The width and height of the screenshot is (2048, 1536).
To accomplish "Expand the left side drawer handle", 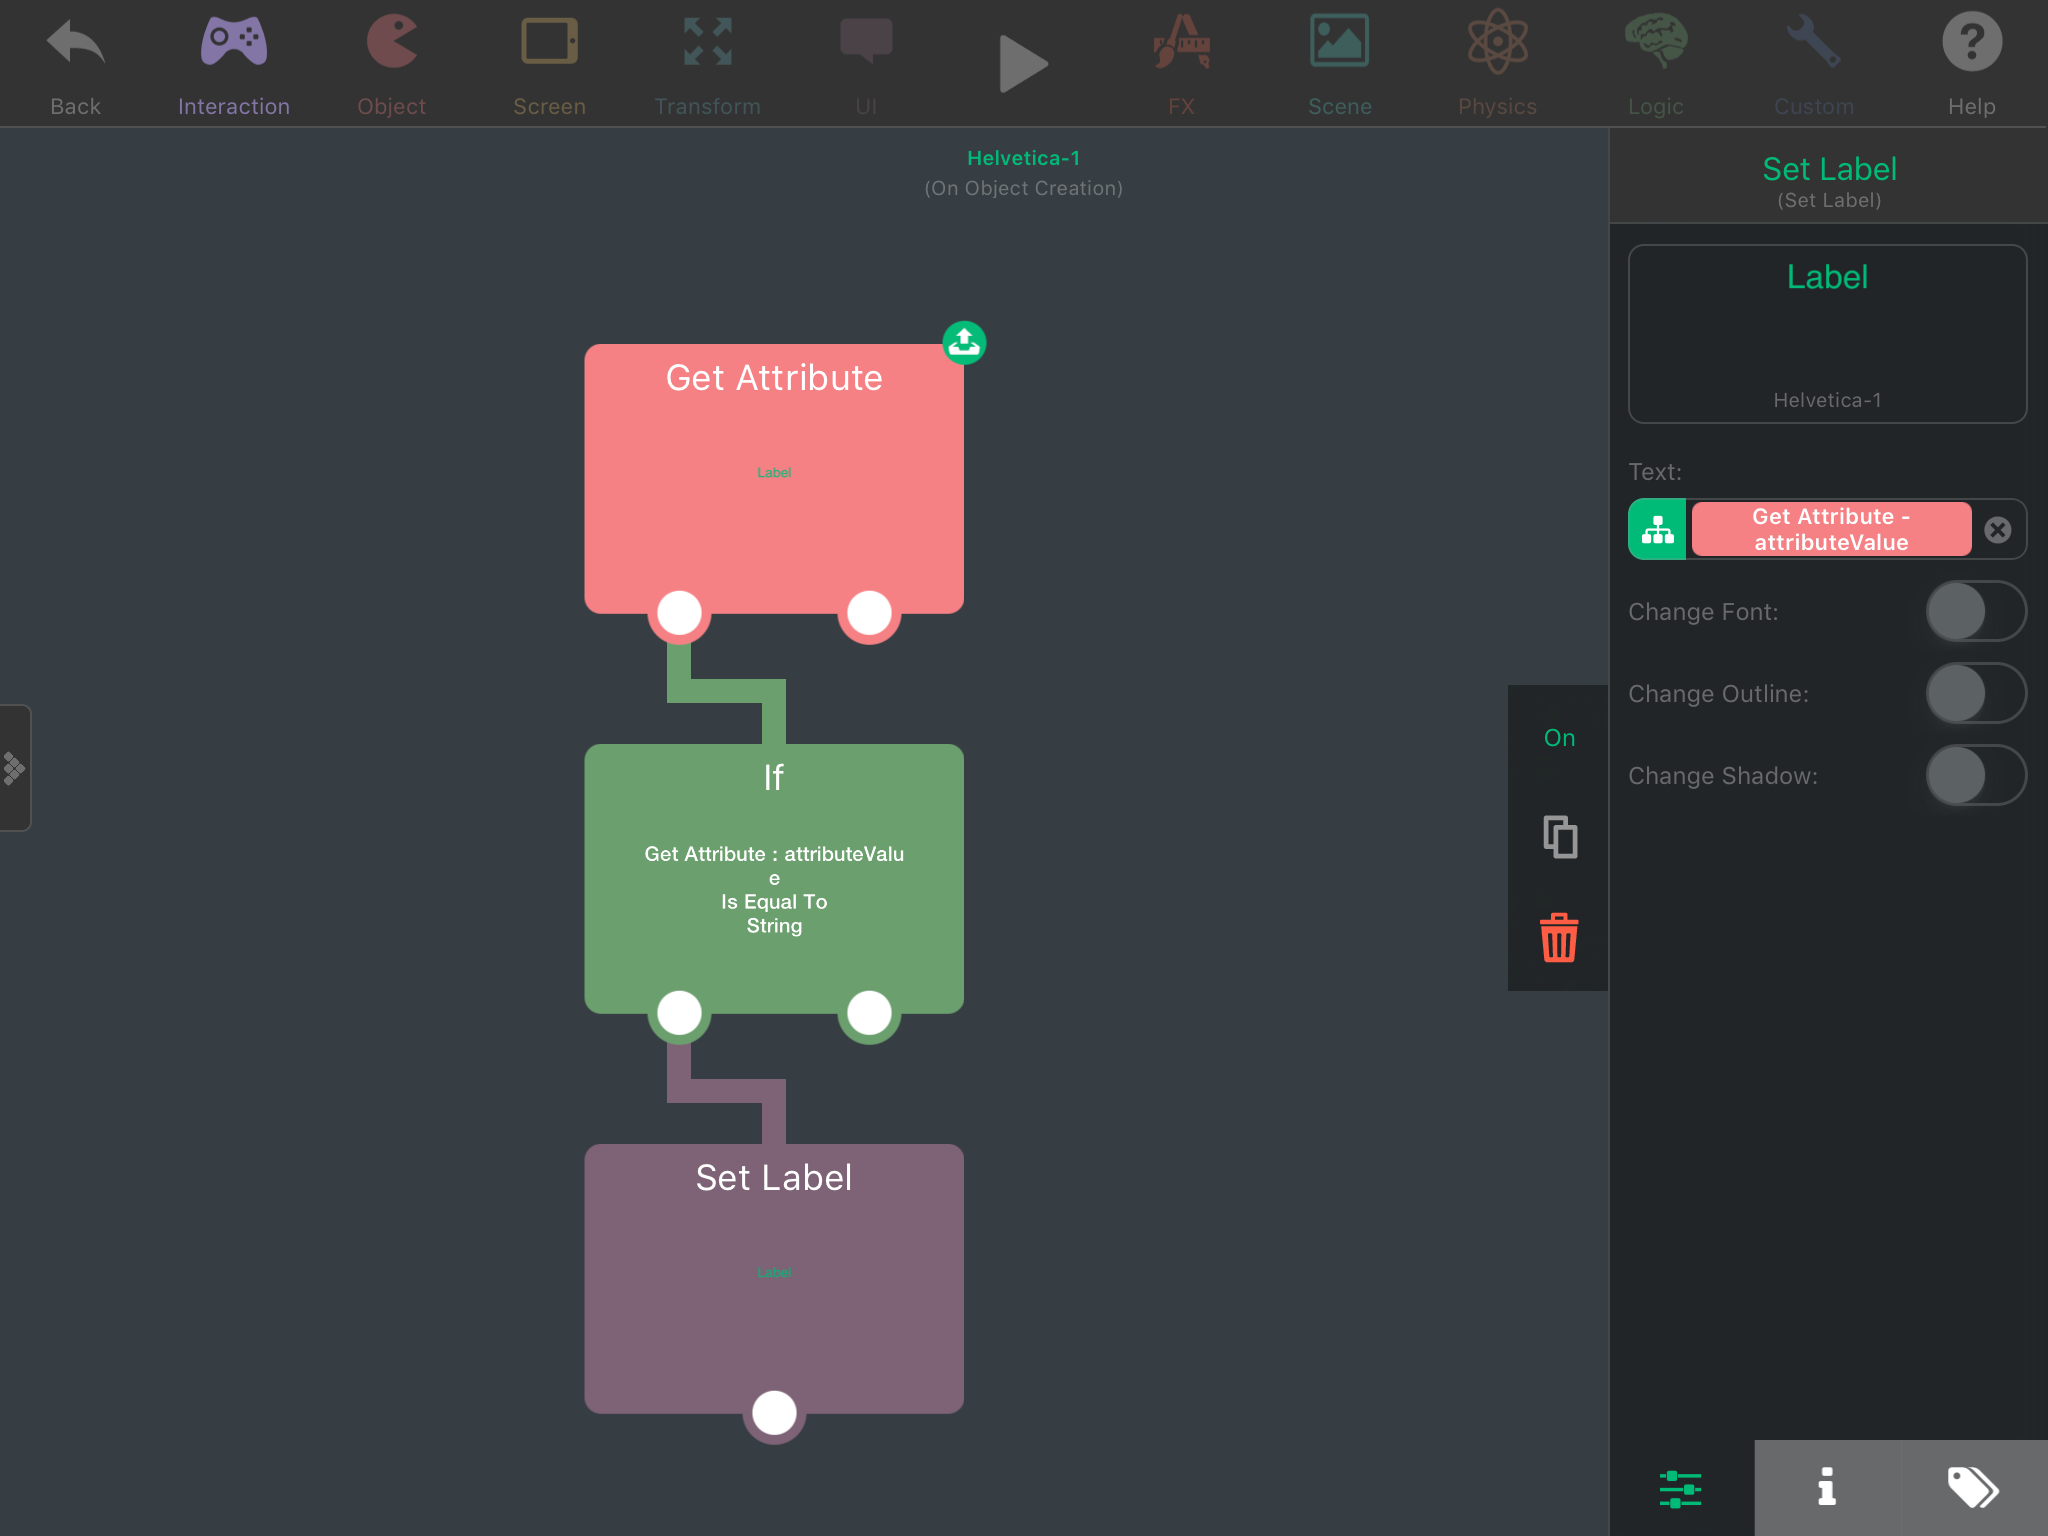I will click(14, 768).
